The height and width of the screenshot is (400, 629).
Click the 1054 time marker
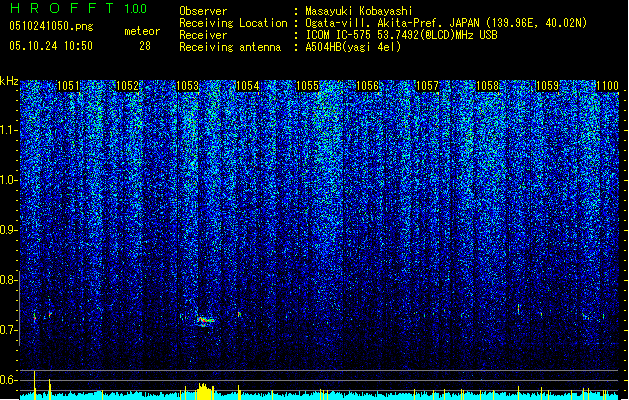coord(248,86)
